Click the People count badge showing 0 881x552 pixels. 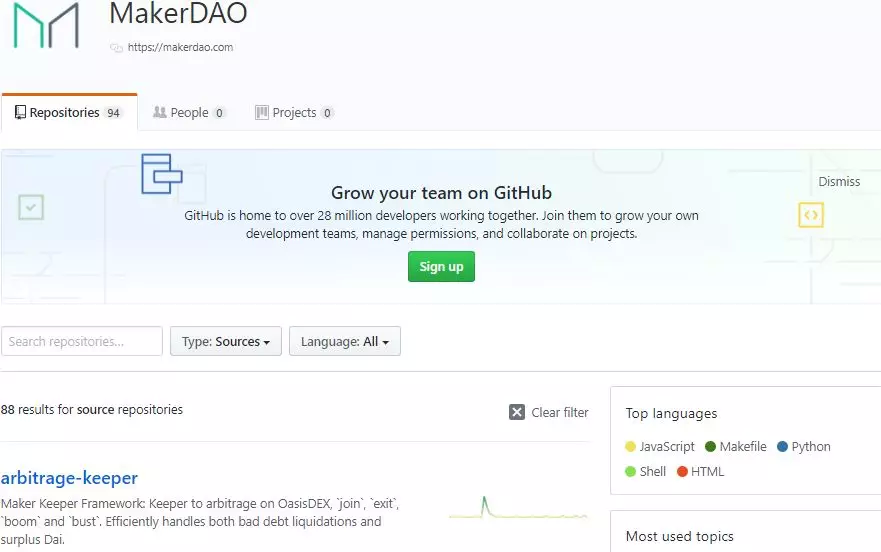coord(219,113)
